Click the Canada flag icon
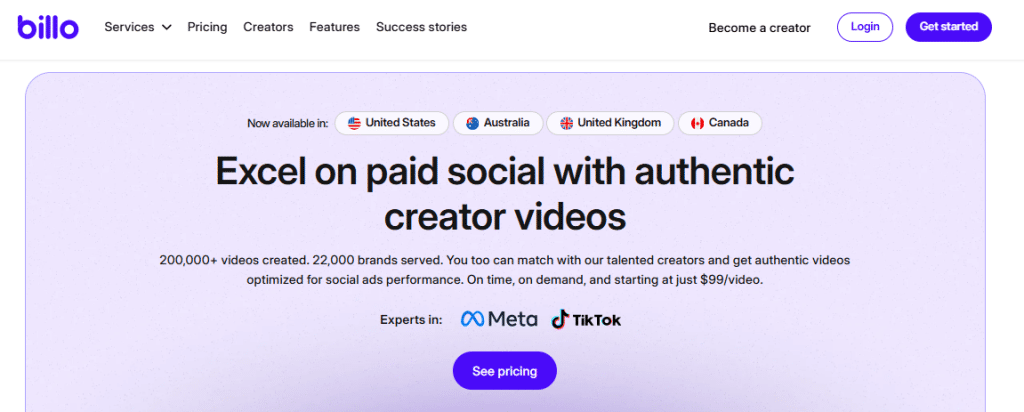Image resolution: width=1024 pixels, height=412 pixels. tap(697, 123)
